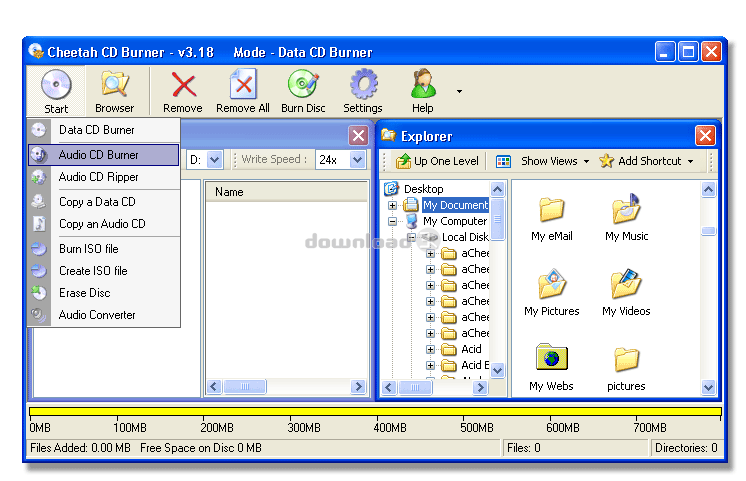Screen dimensions: 746x481
Task: Minimize the Cheetah CD Burner window
Action: (665, 51)
